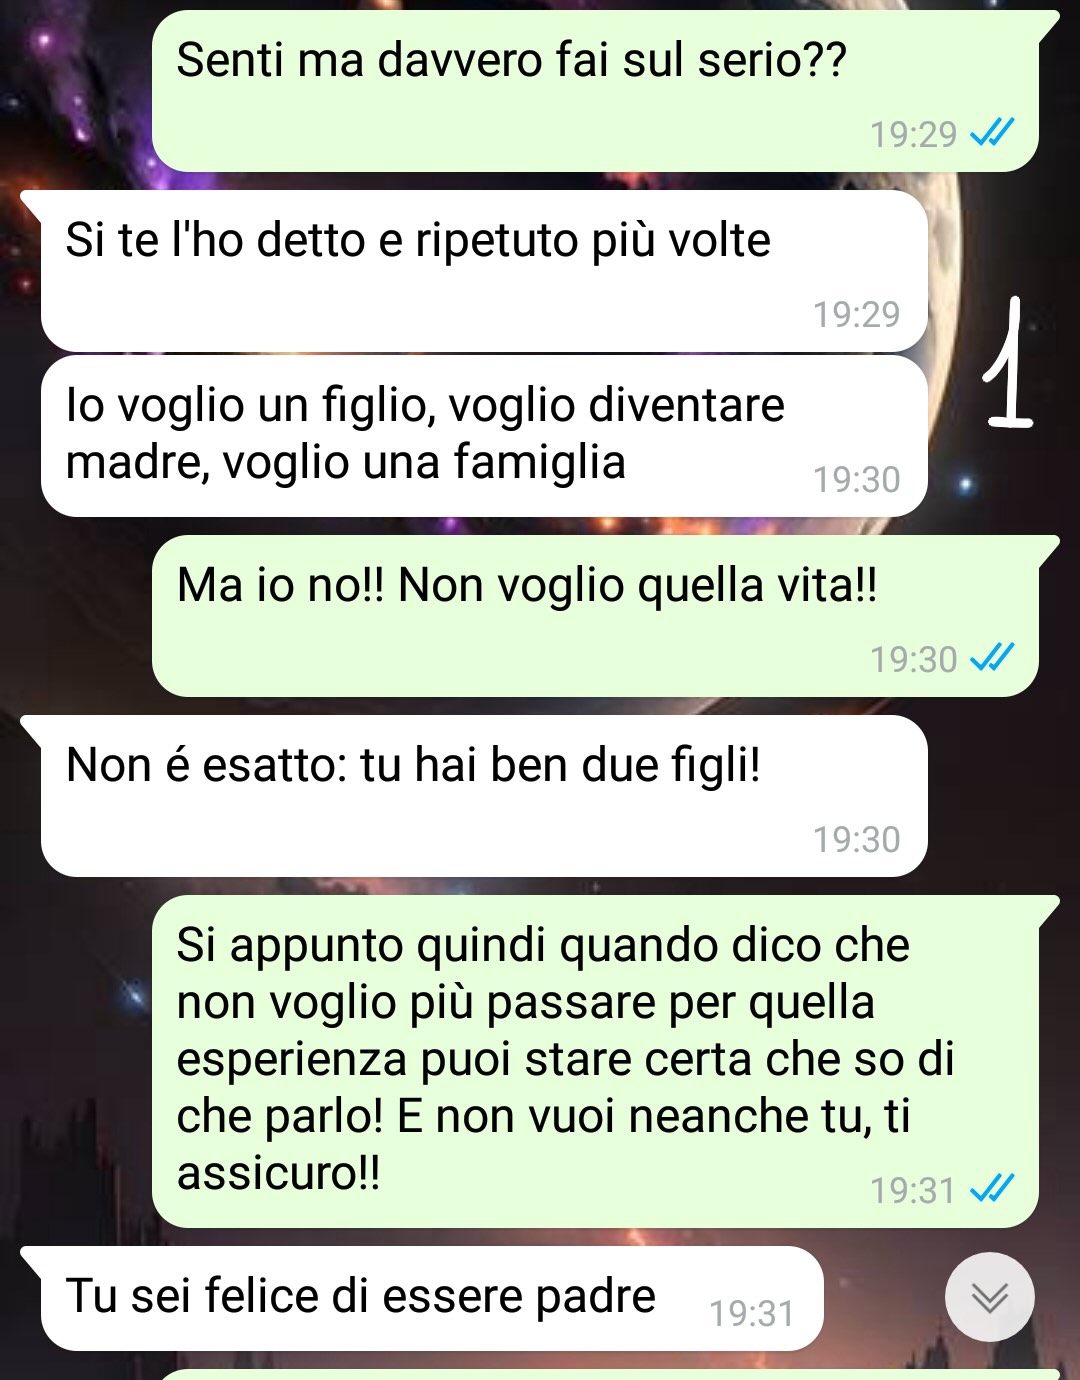This screenshot has width=1080, height=1380.
Task: Click the 19:29 timestamp on the first sent message
Action: coord(913,133)
